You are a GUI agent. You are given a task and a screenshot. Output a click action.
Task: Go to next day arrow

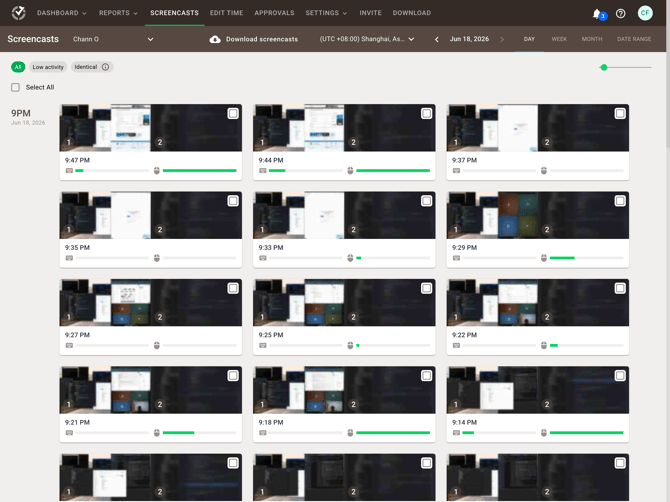pyautogui.click(x=502, y=39)
